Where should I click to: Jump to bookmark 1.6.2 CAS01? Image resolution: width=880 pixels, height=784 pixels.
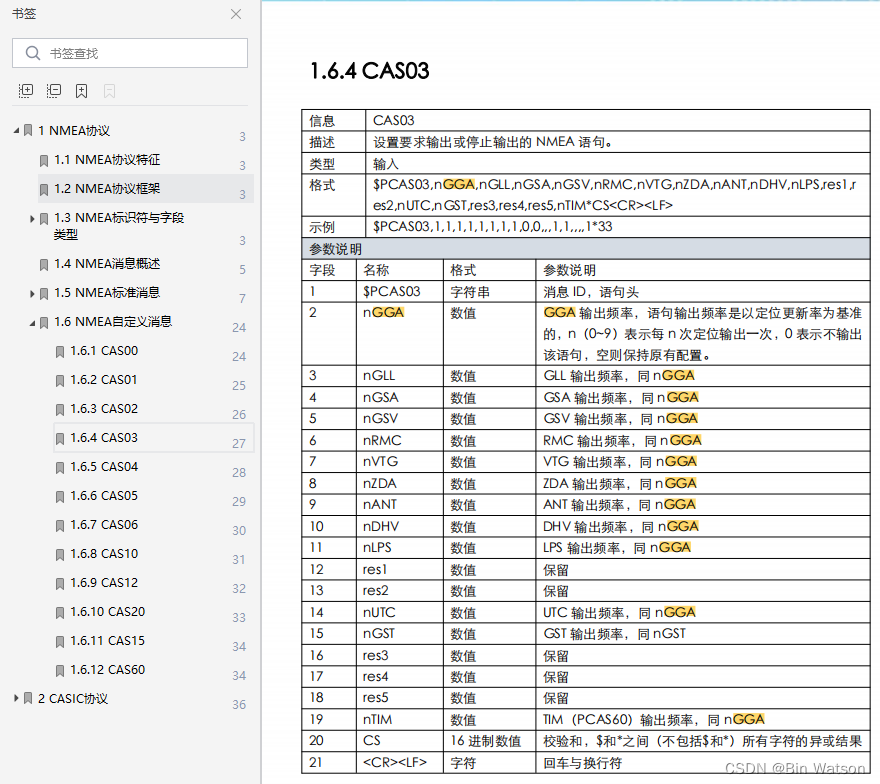point(104,380)
